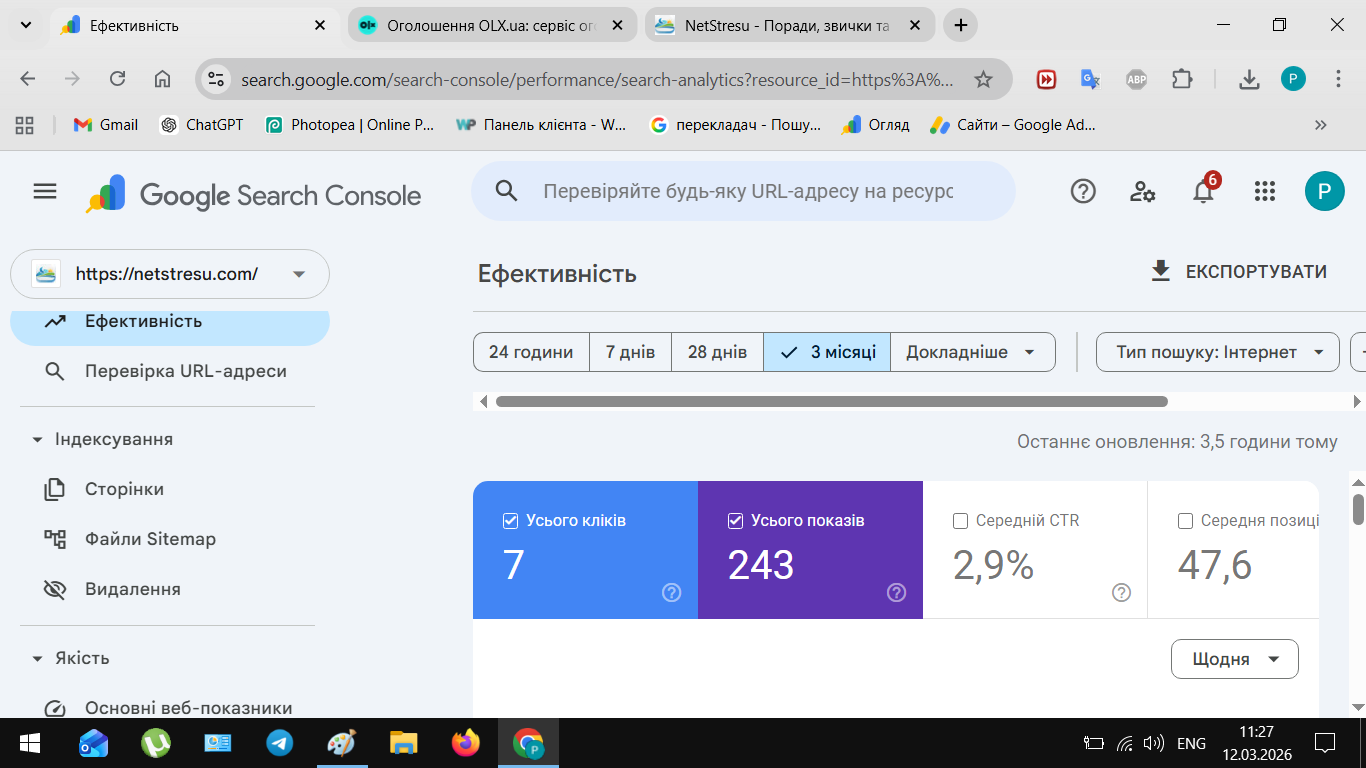
Task: Click help icon on Середній CTR card
Action: coord(1121,593)
